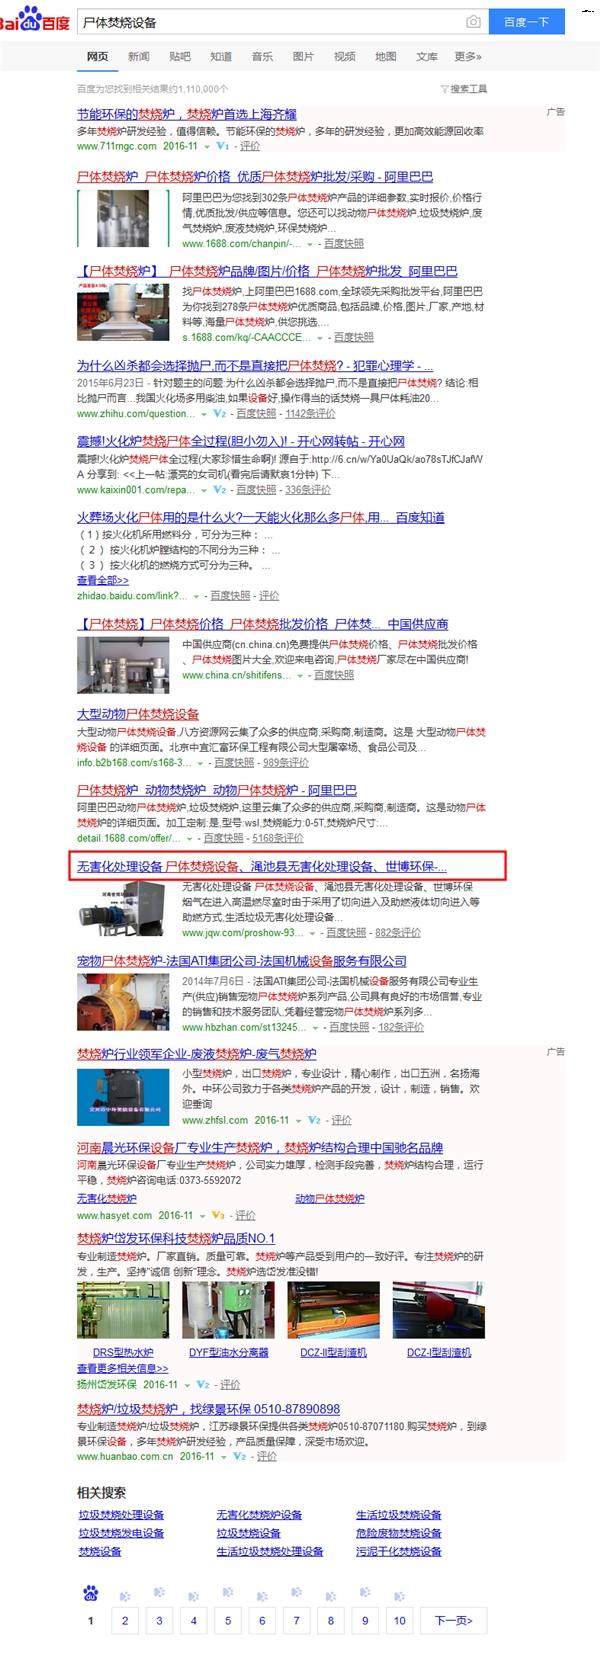Open result 大型动物尸体焚烧设备
600x1664 pixels.
click(x=138, y=714)
